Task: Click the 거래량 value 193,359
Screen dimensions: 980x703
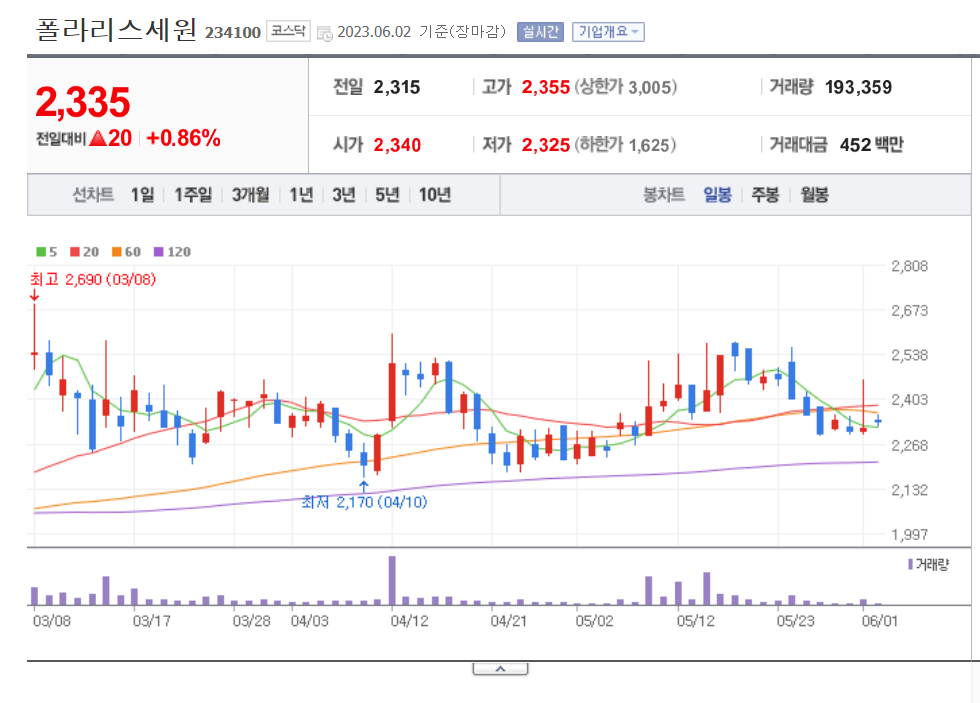Action: [x=858, y=87]
